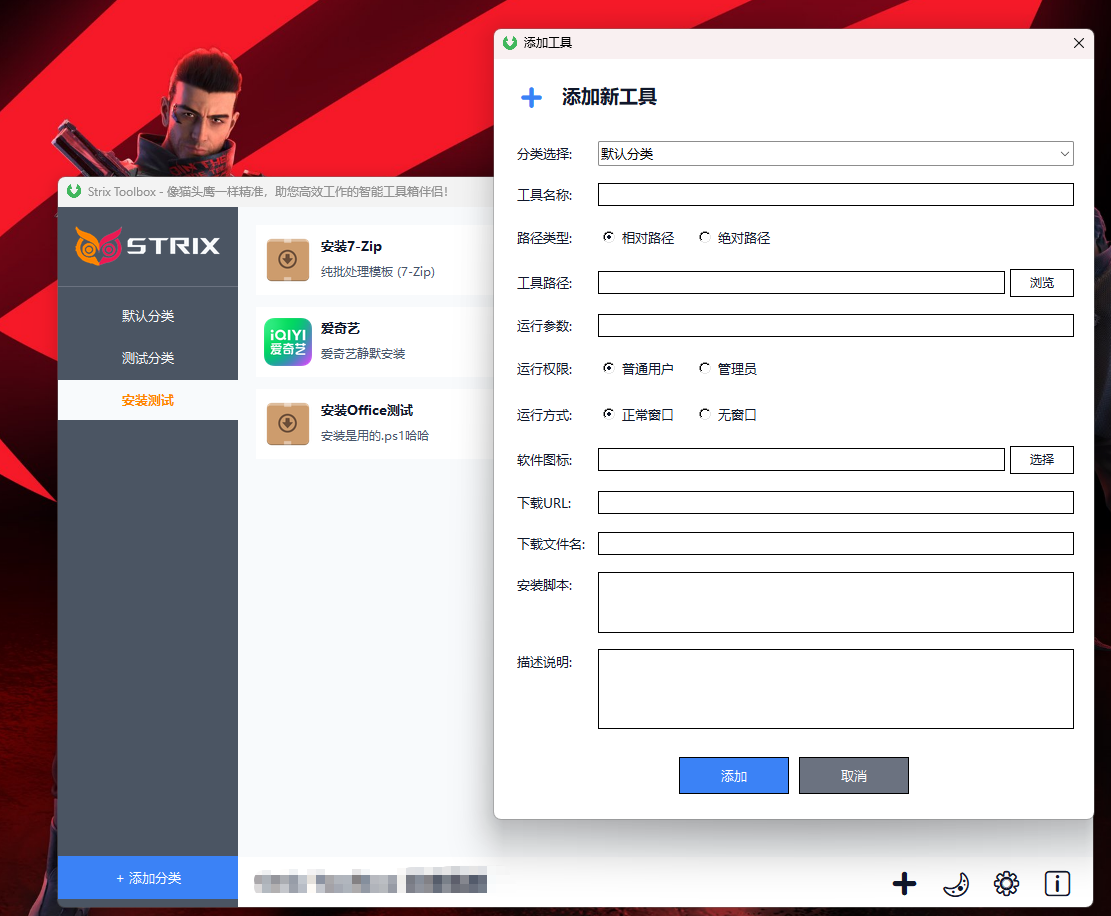Switch to the 默认分类 sidebar category
The height and width of the screenshot is (916, 1111).
coord(148,316)
